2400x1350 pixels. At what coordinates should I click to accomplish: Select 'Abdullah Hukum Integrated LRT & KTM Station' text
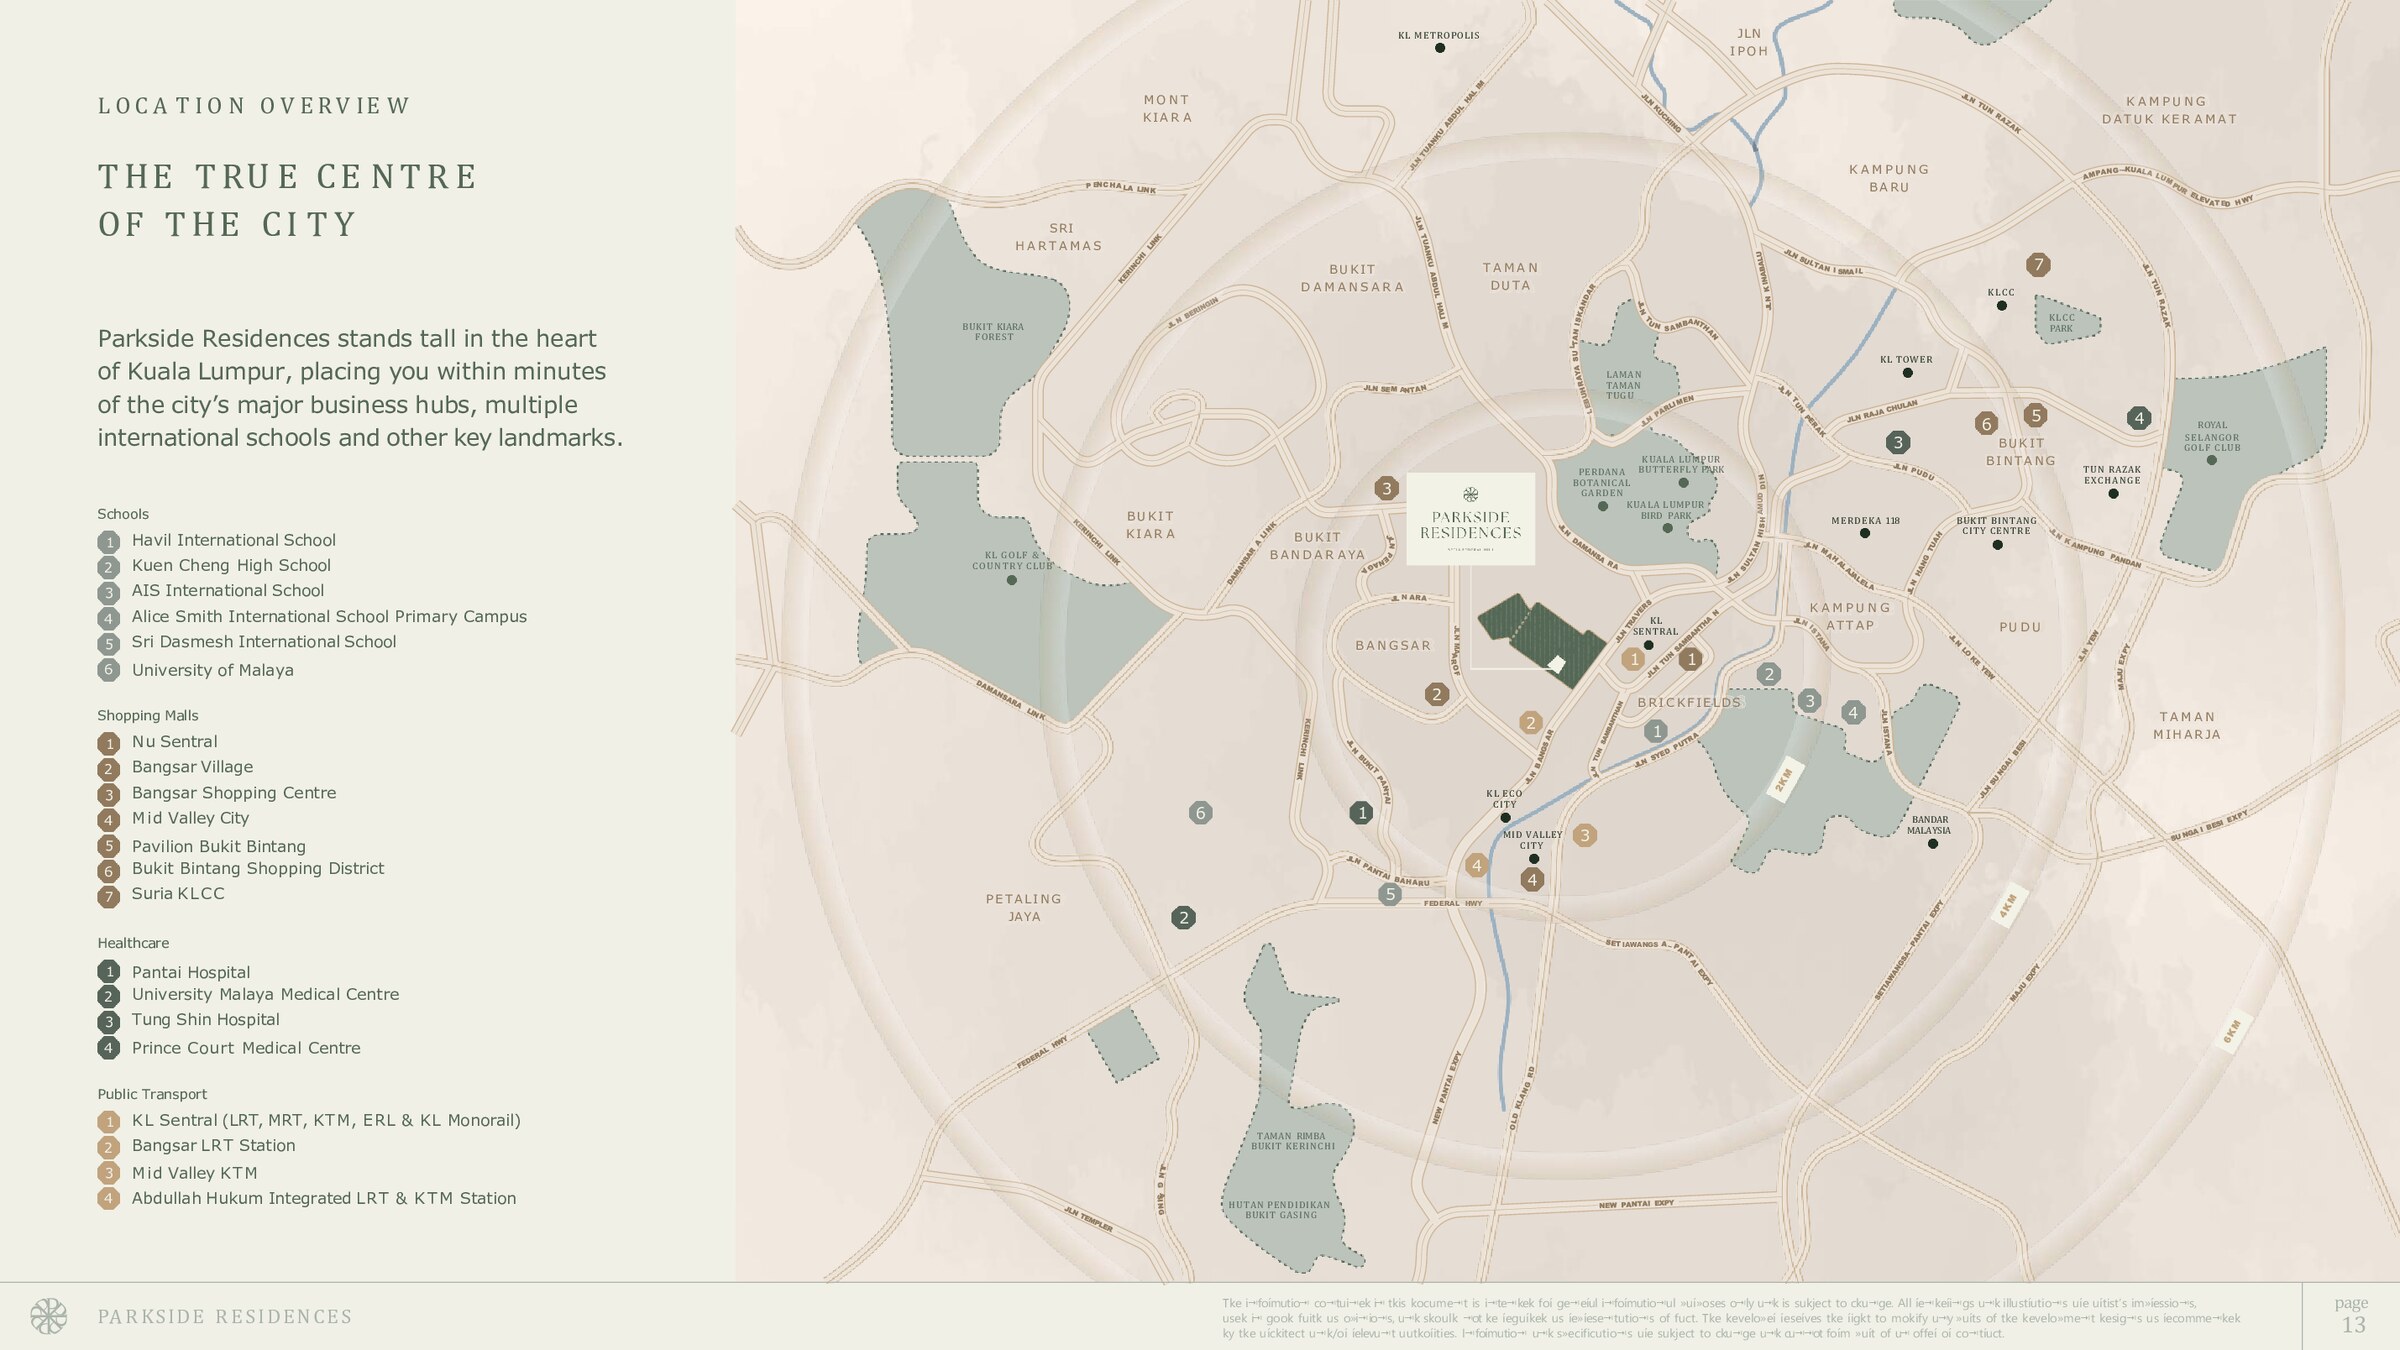(324, 1198)
